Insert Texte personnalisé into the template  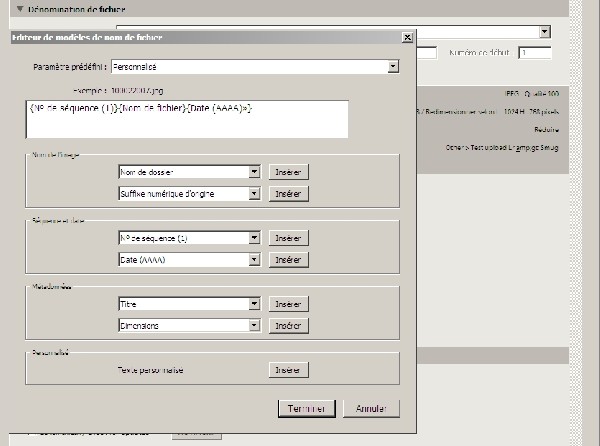click(x=288, y=370)
